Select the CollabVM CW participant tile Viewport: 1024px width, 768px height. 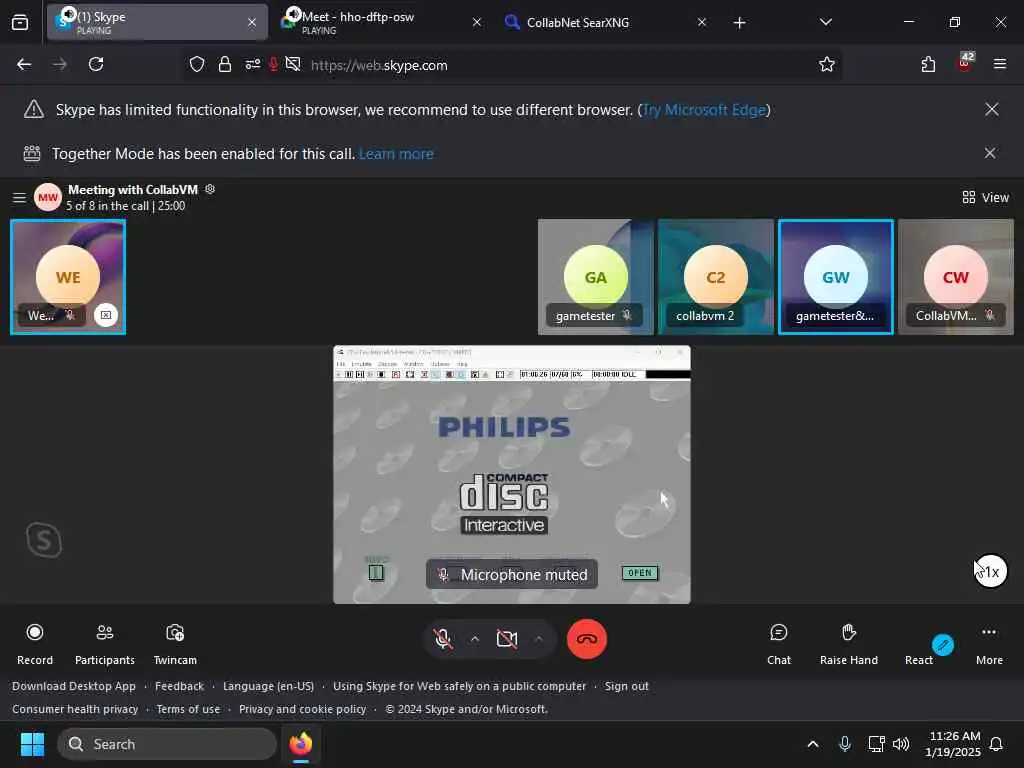tap(956, 277)
